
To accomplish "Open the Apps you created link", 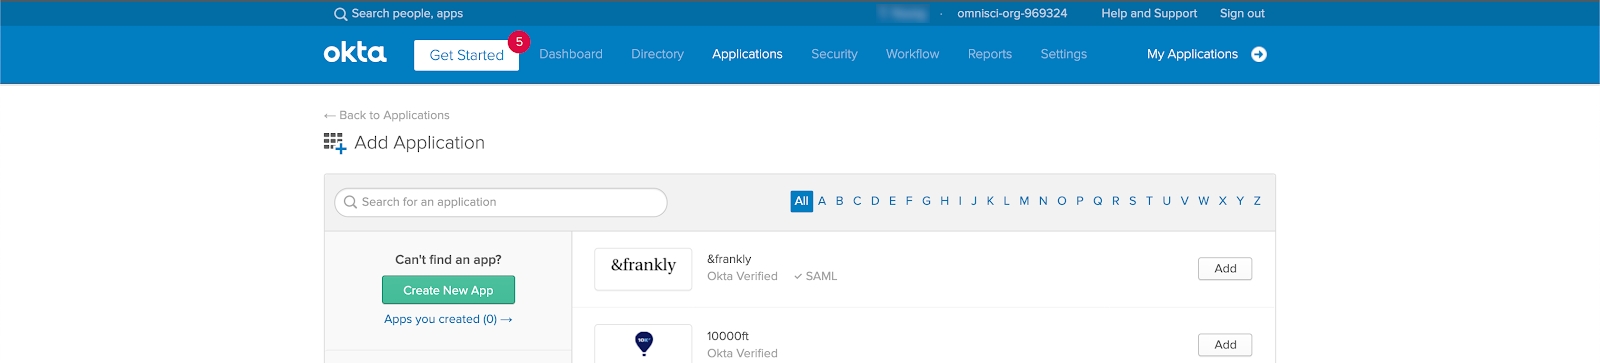I will click(448, 319).
